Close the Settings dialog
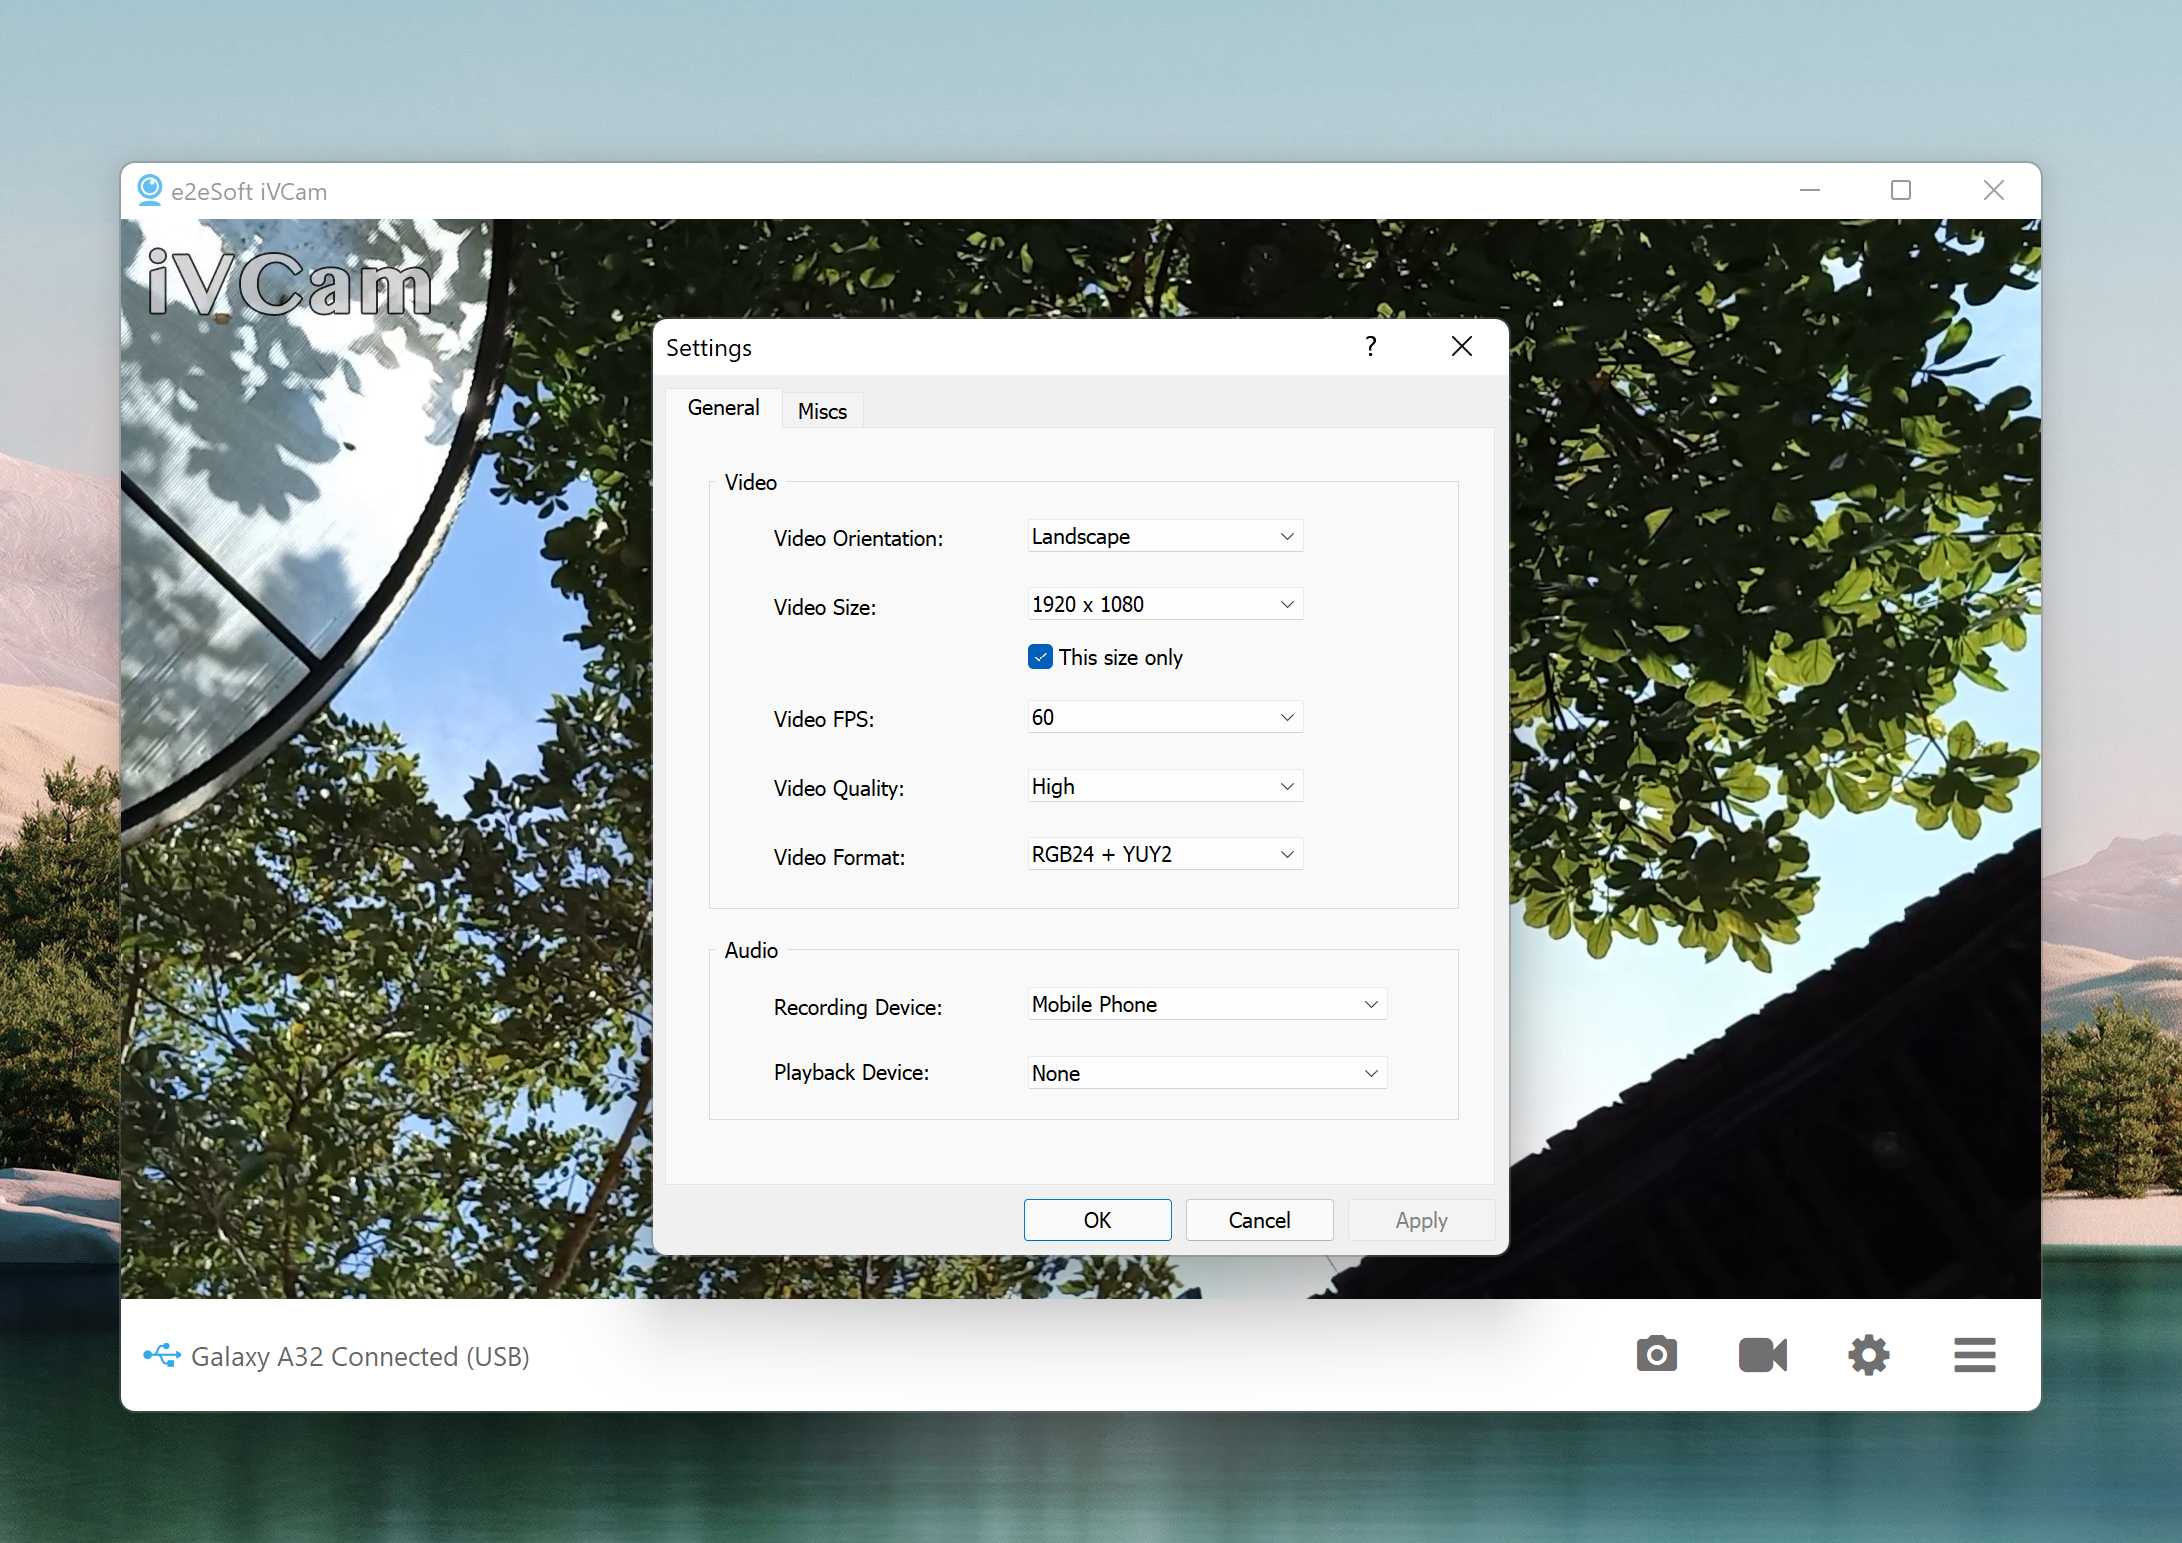Viewport: 2182px width, 1543px height. pos(1461,346)
